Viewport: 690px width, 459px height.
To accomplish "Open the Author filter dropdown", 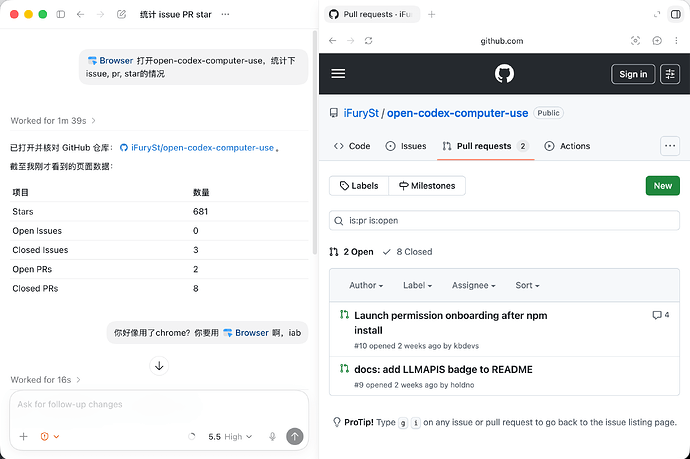I will tap(366, 285).
